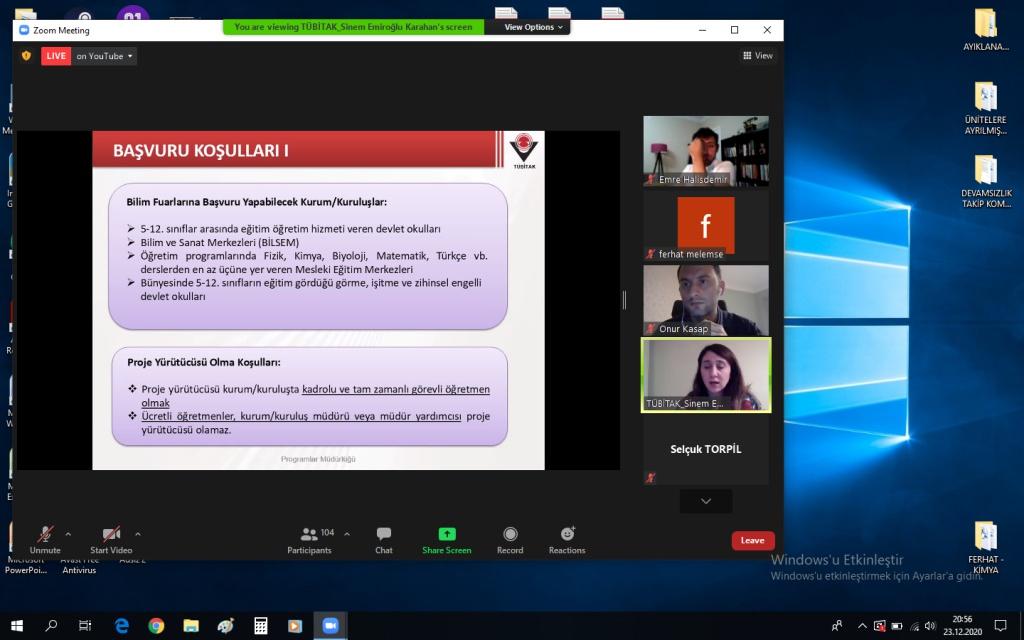Unmute the microphone in Zoom
This screenshot has height=640, width=1024.
pyautogui.click(x=45, y=538)
